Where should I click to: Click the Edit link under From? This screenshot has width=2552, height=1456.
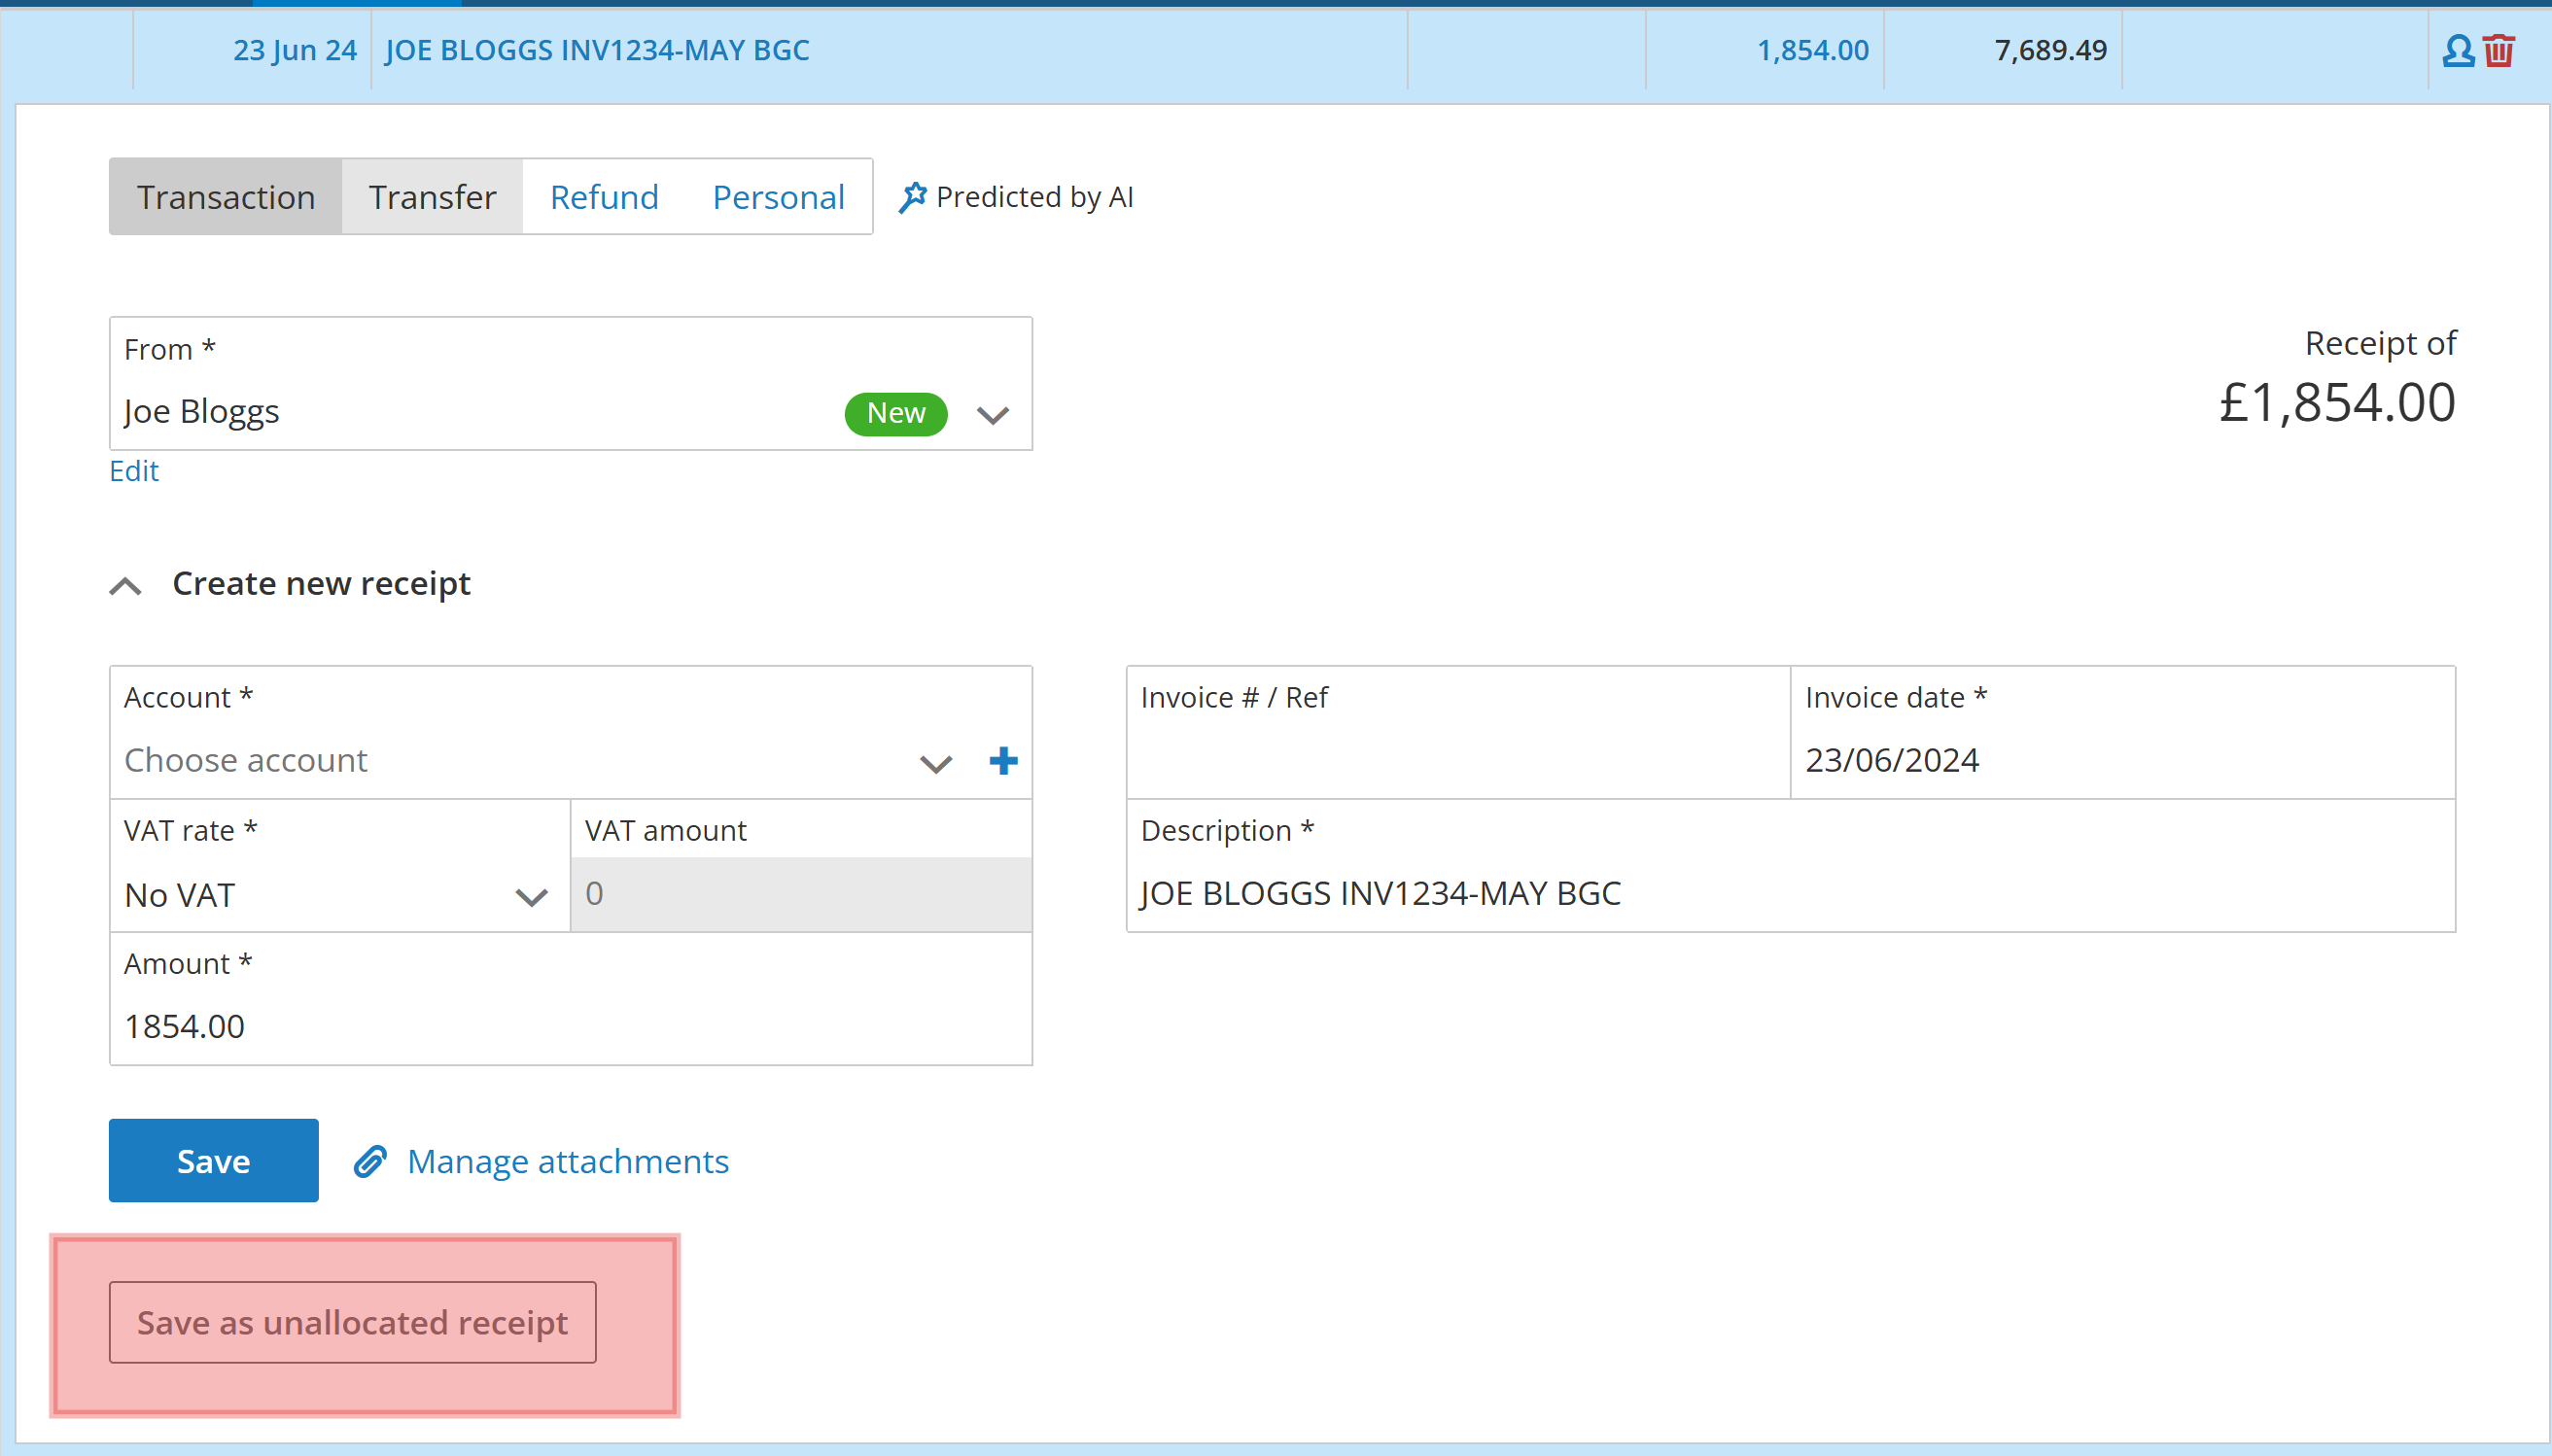coord(134,471)
